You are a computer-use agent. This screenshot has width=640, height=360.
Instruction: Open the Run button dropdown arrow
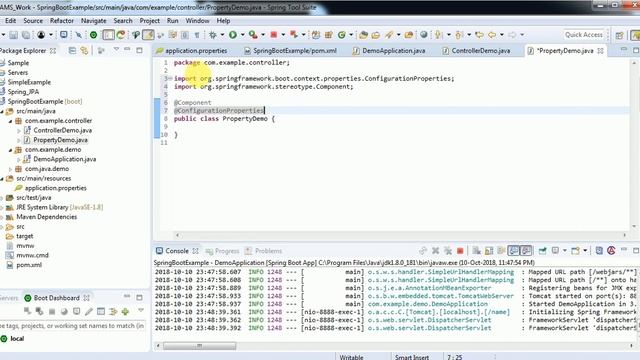pyautogui.click(x=242, y=35)
